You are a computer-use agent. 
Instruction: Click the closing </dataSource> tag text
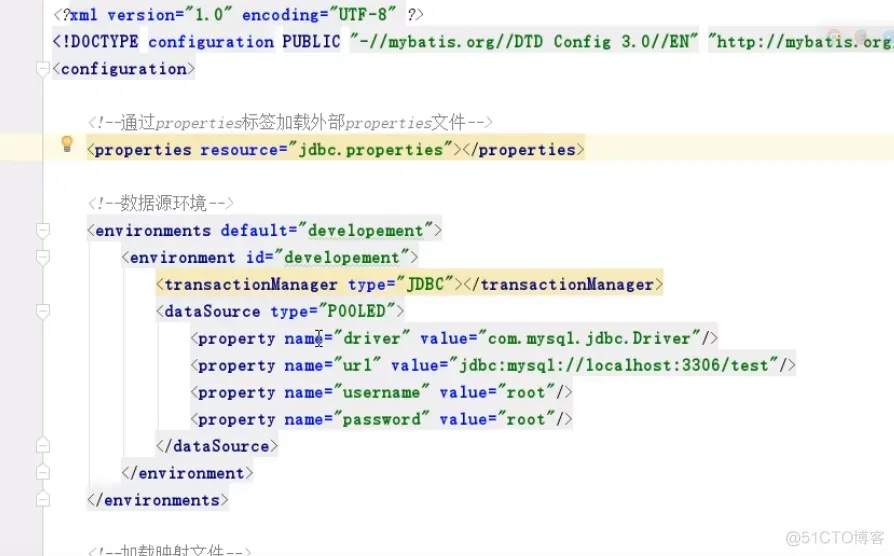(x=217, y=446)
